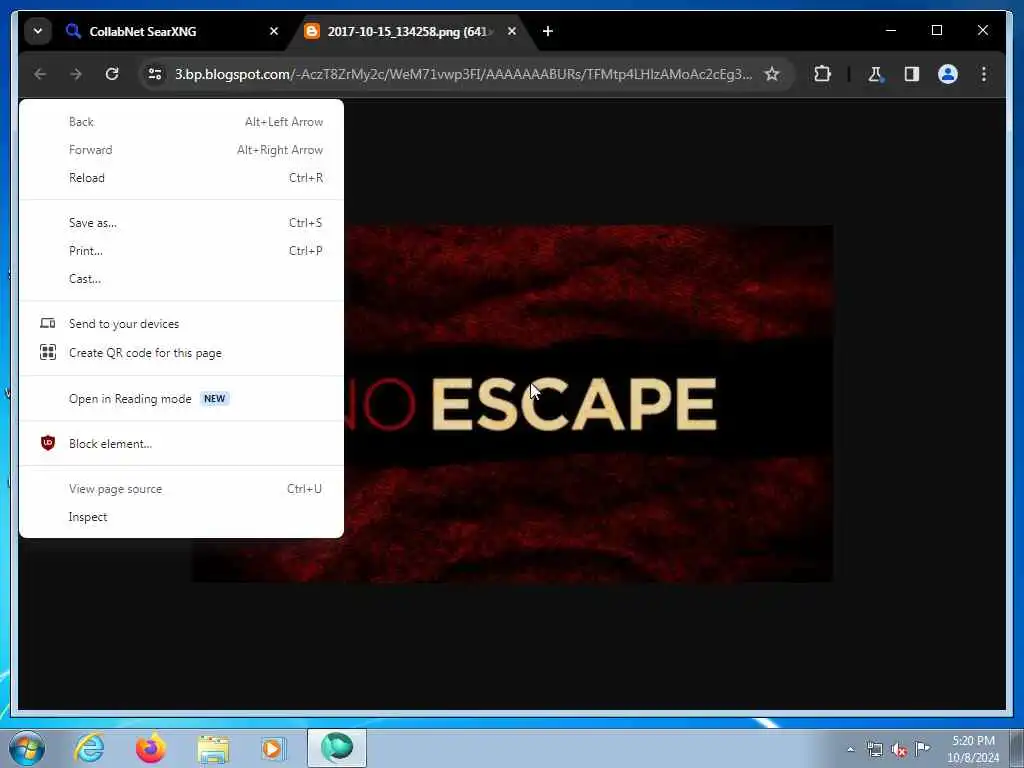Choose Forward in context menu
Screen dimensions: 1024x768
(182, 150)
